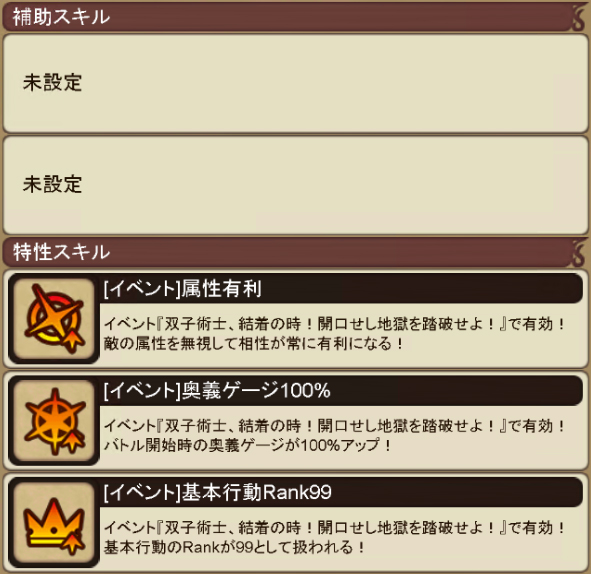Click the 奥義ゲージ100%アップ description text

[334, 436]
